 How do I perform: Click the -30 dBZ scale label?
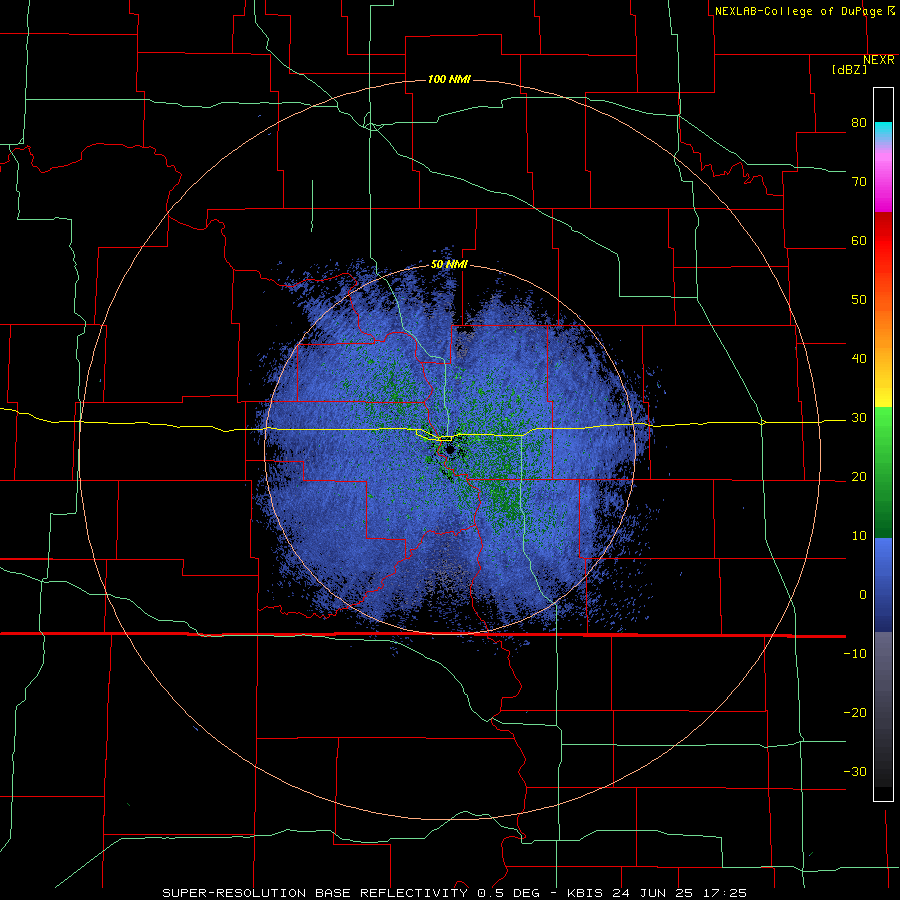(x=855, y=772)
